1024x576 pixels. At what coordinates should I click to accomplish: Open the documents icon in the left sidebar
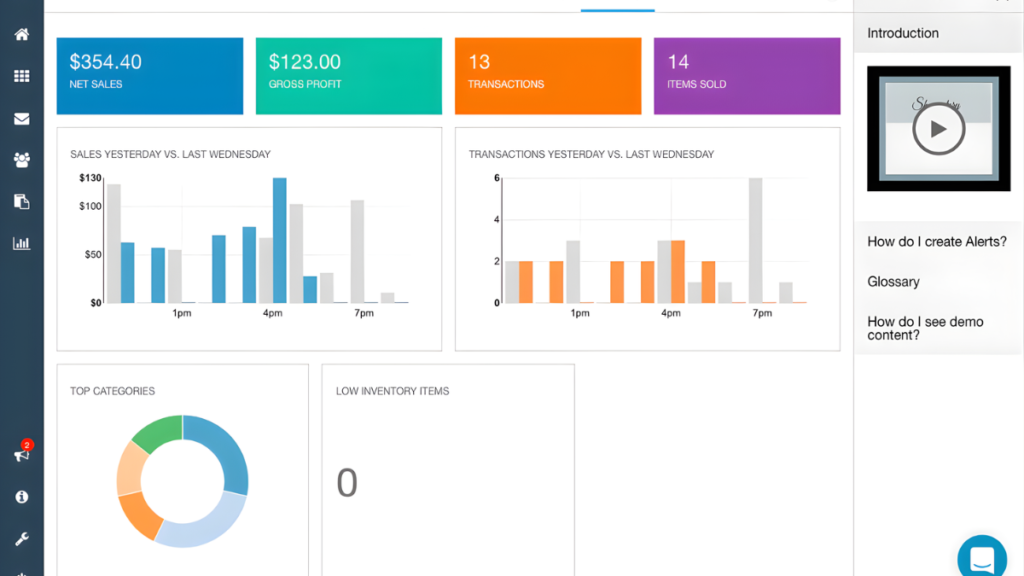click(x=21, y=201)
